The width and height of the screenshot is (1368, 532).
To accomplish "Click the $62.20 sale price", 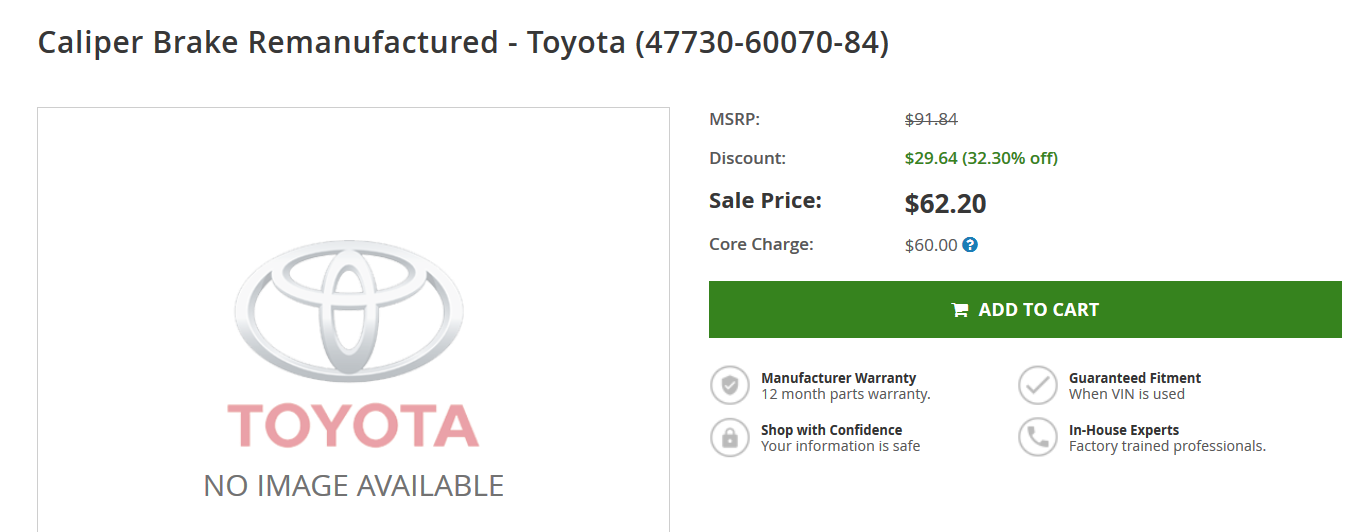I will (945, 204).
